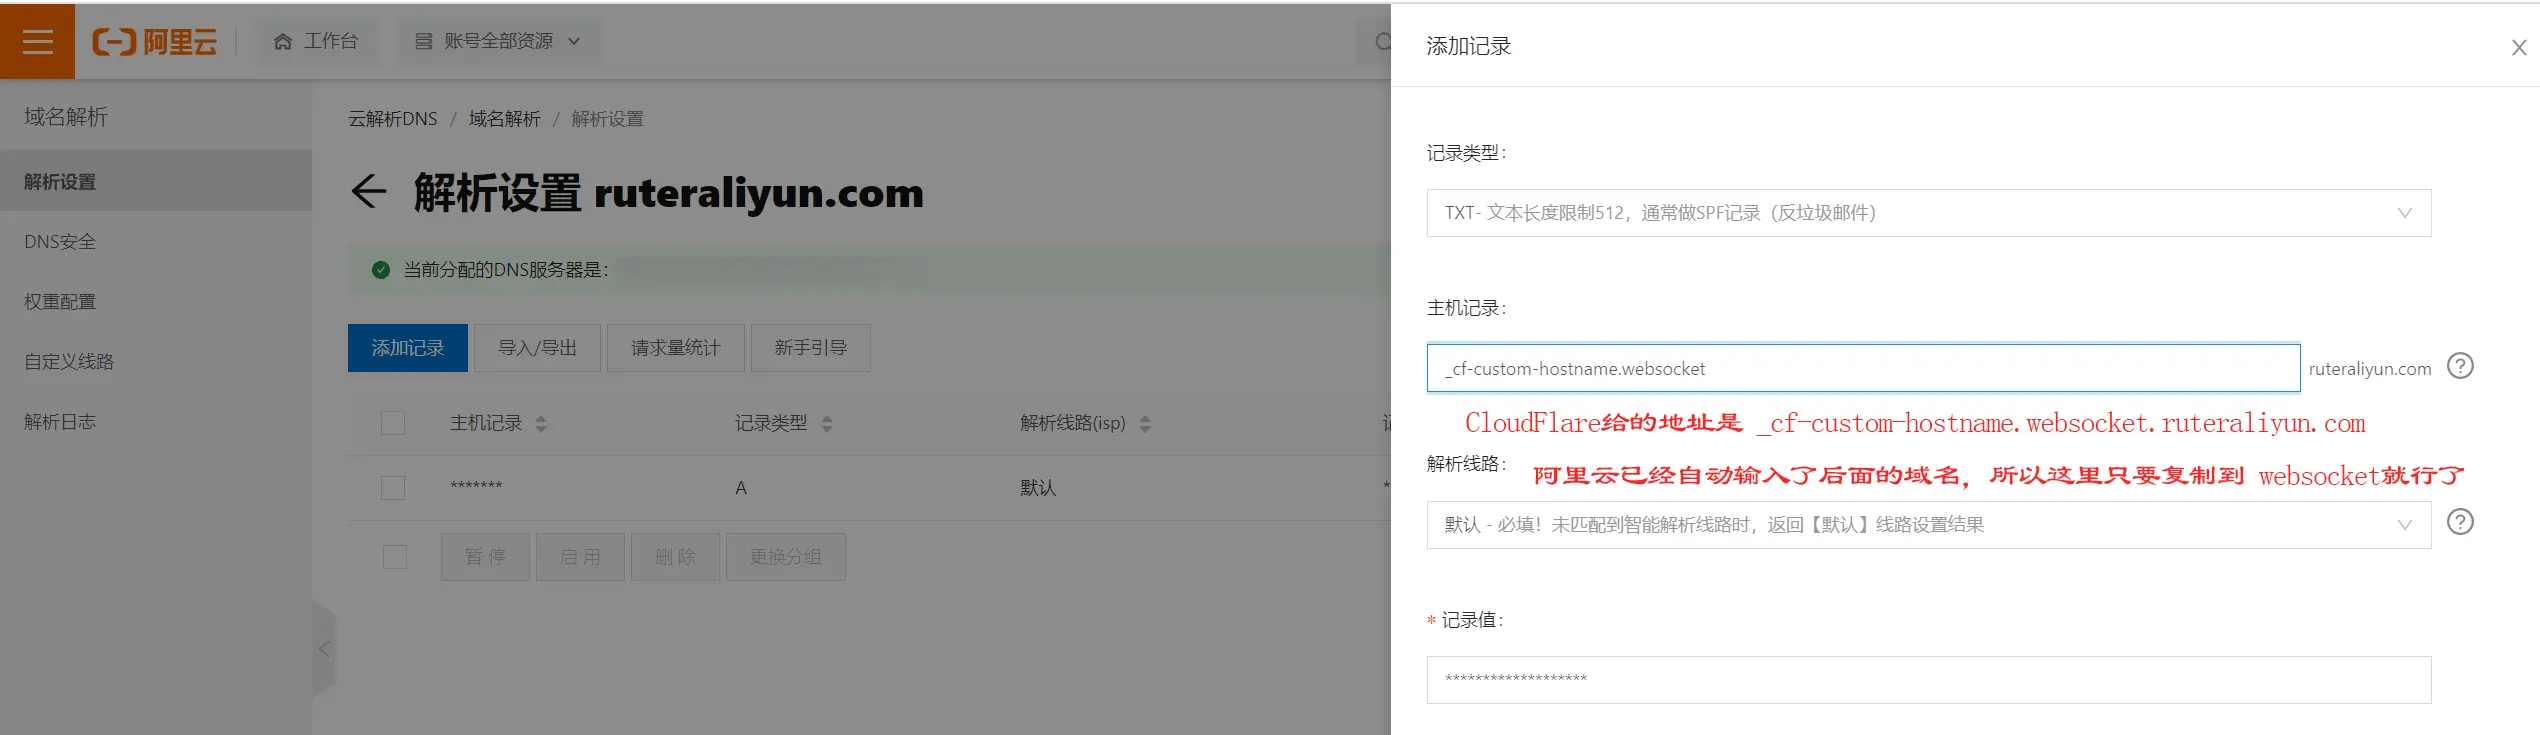2540x735 pixels.
Task: Sort by 主机记录 column
Action: pos(541,424)
